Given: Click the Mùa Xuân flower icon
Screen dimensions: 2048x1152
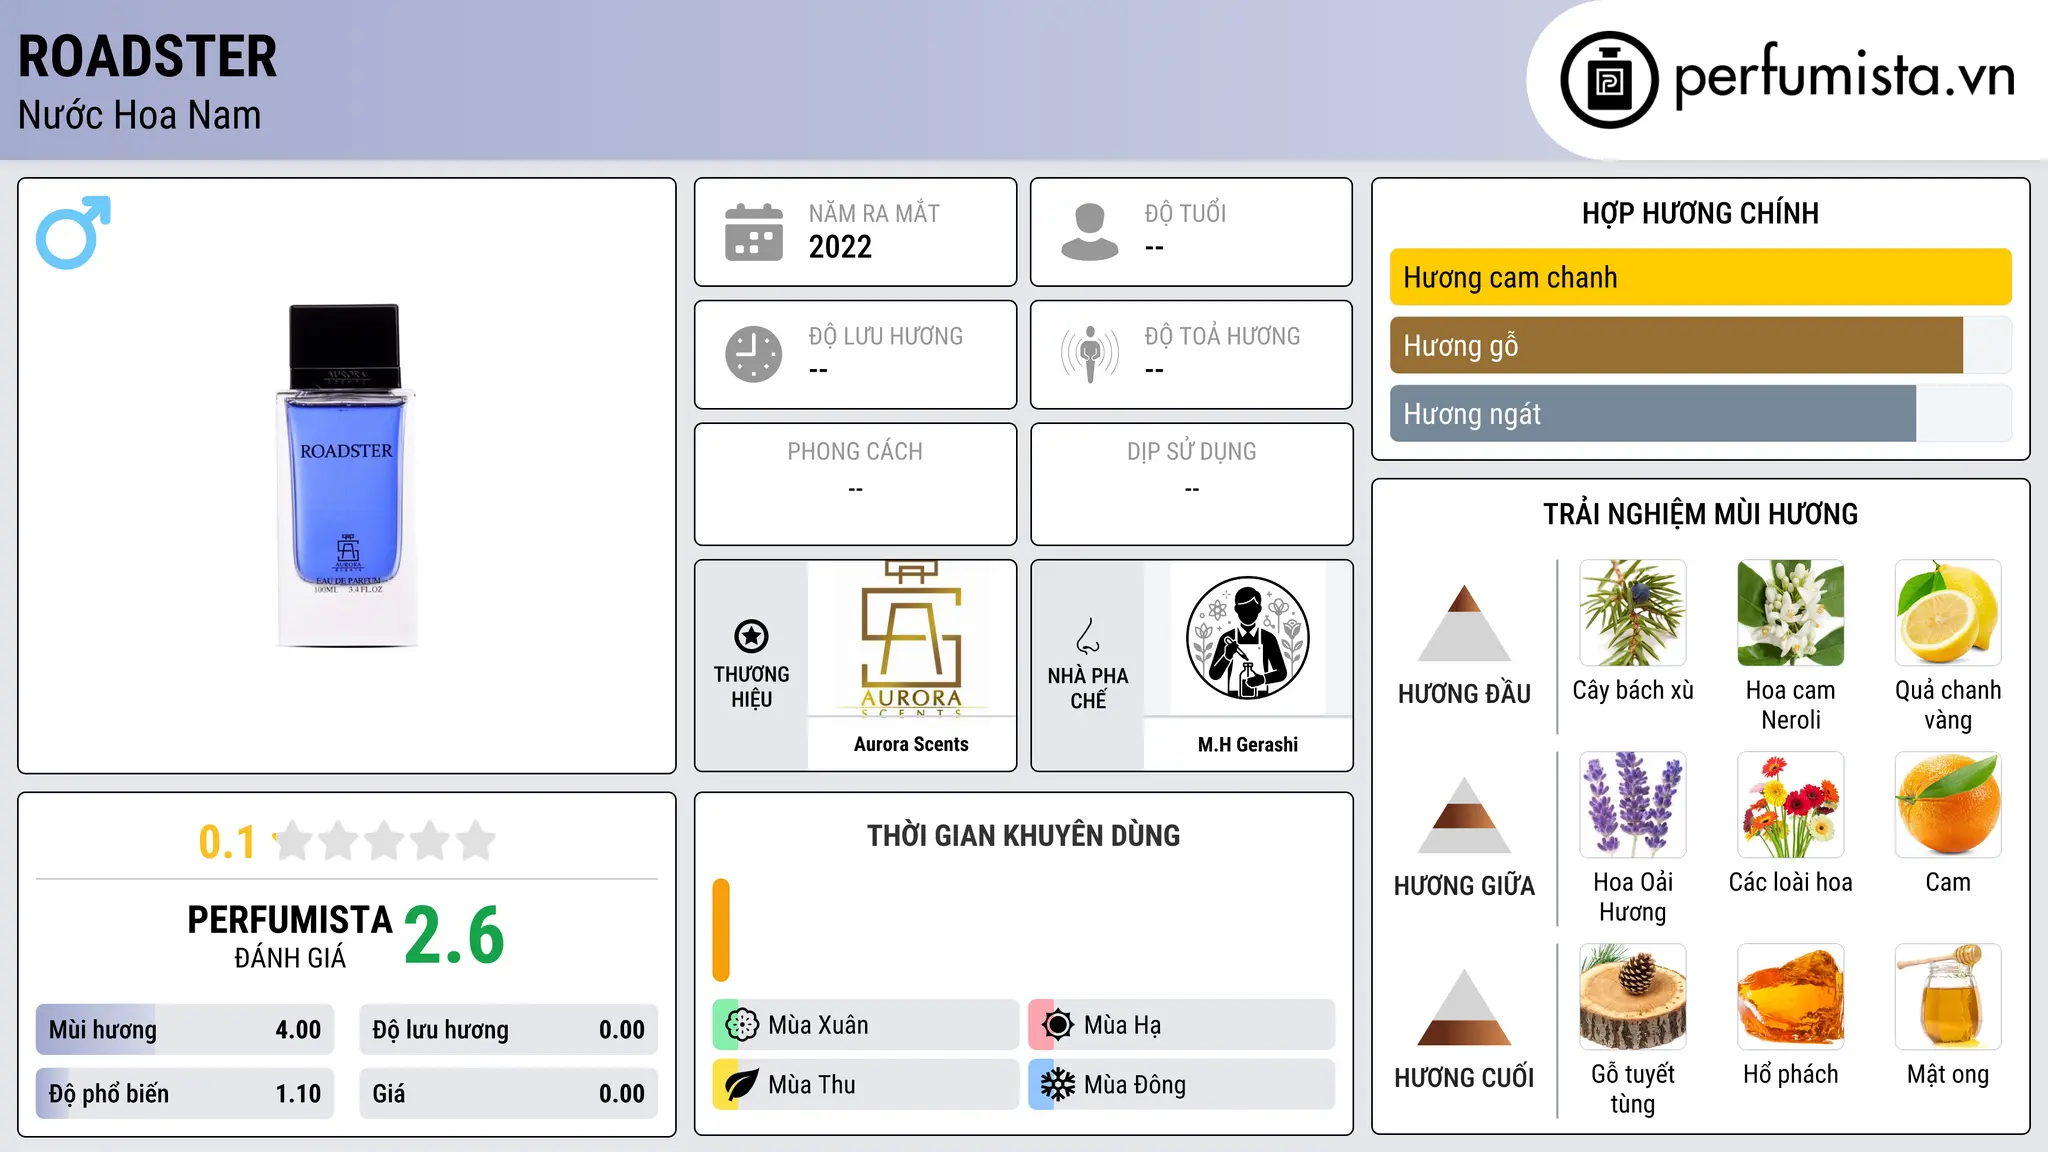Looking at the screenshot, I should [x=742, y=1025].
